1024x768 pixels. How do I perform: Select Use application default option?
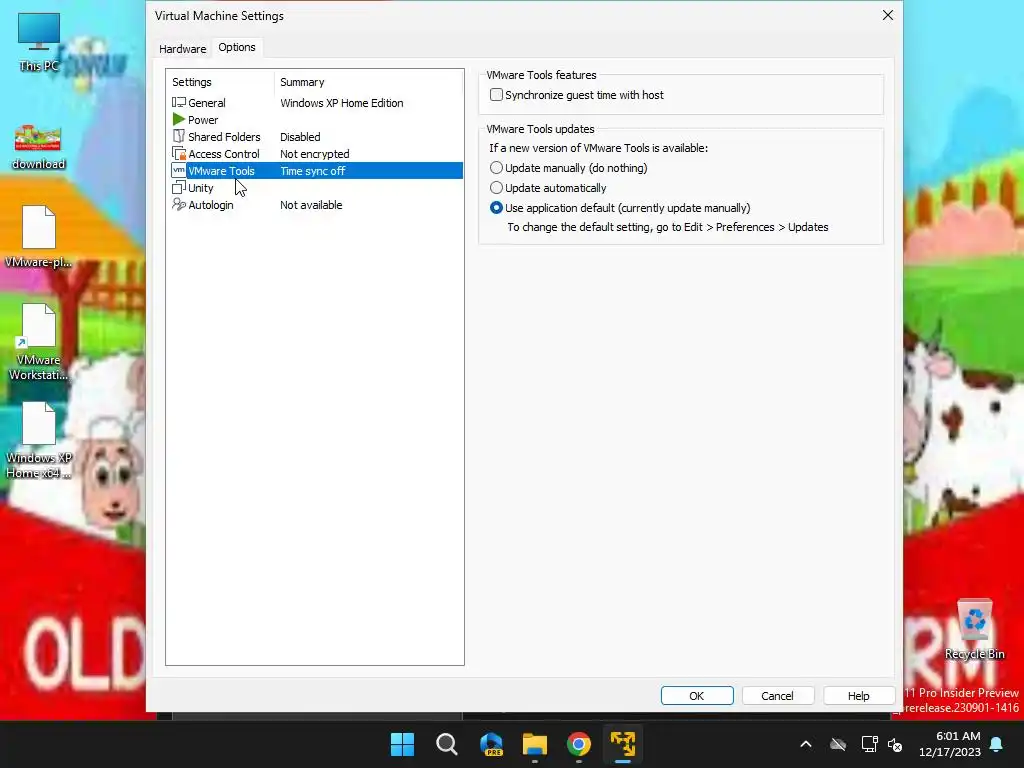click(x=496, y=208)
